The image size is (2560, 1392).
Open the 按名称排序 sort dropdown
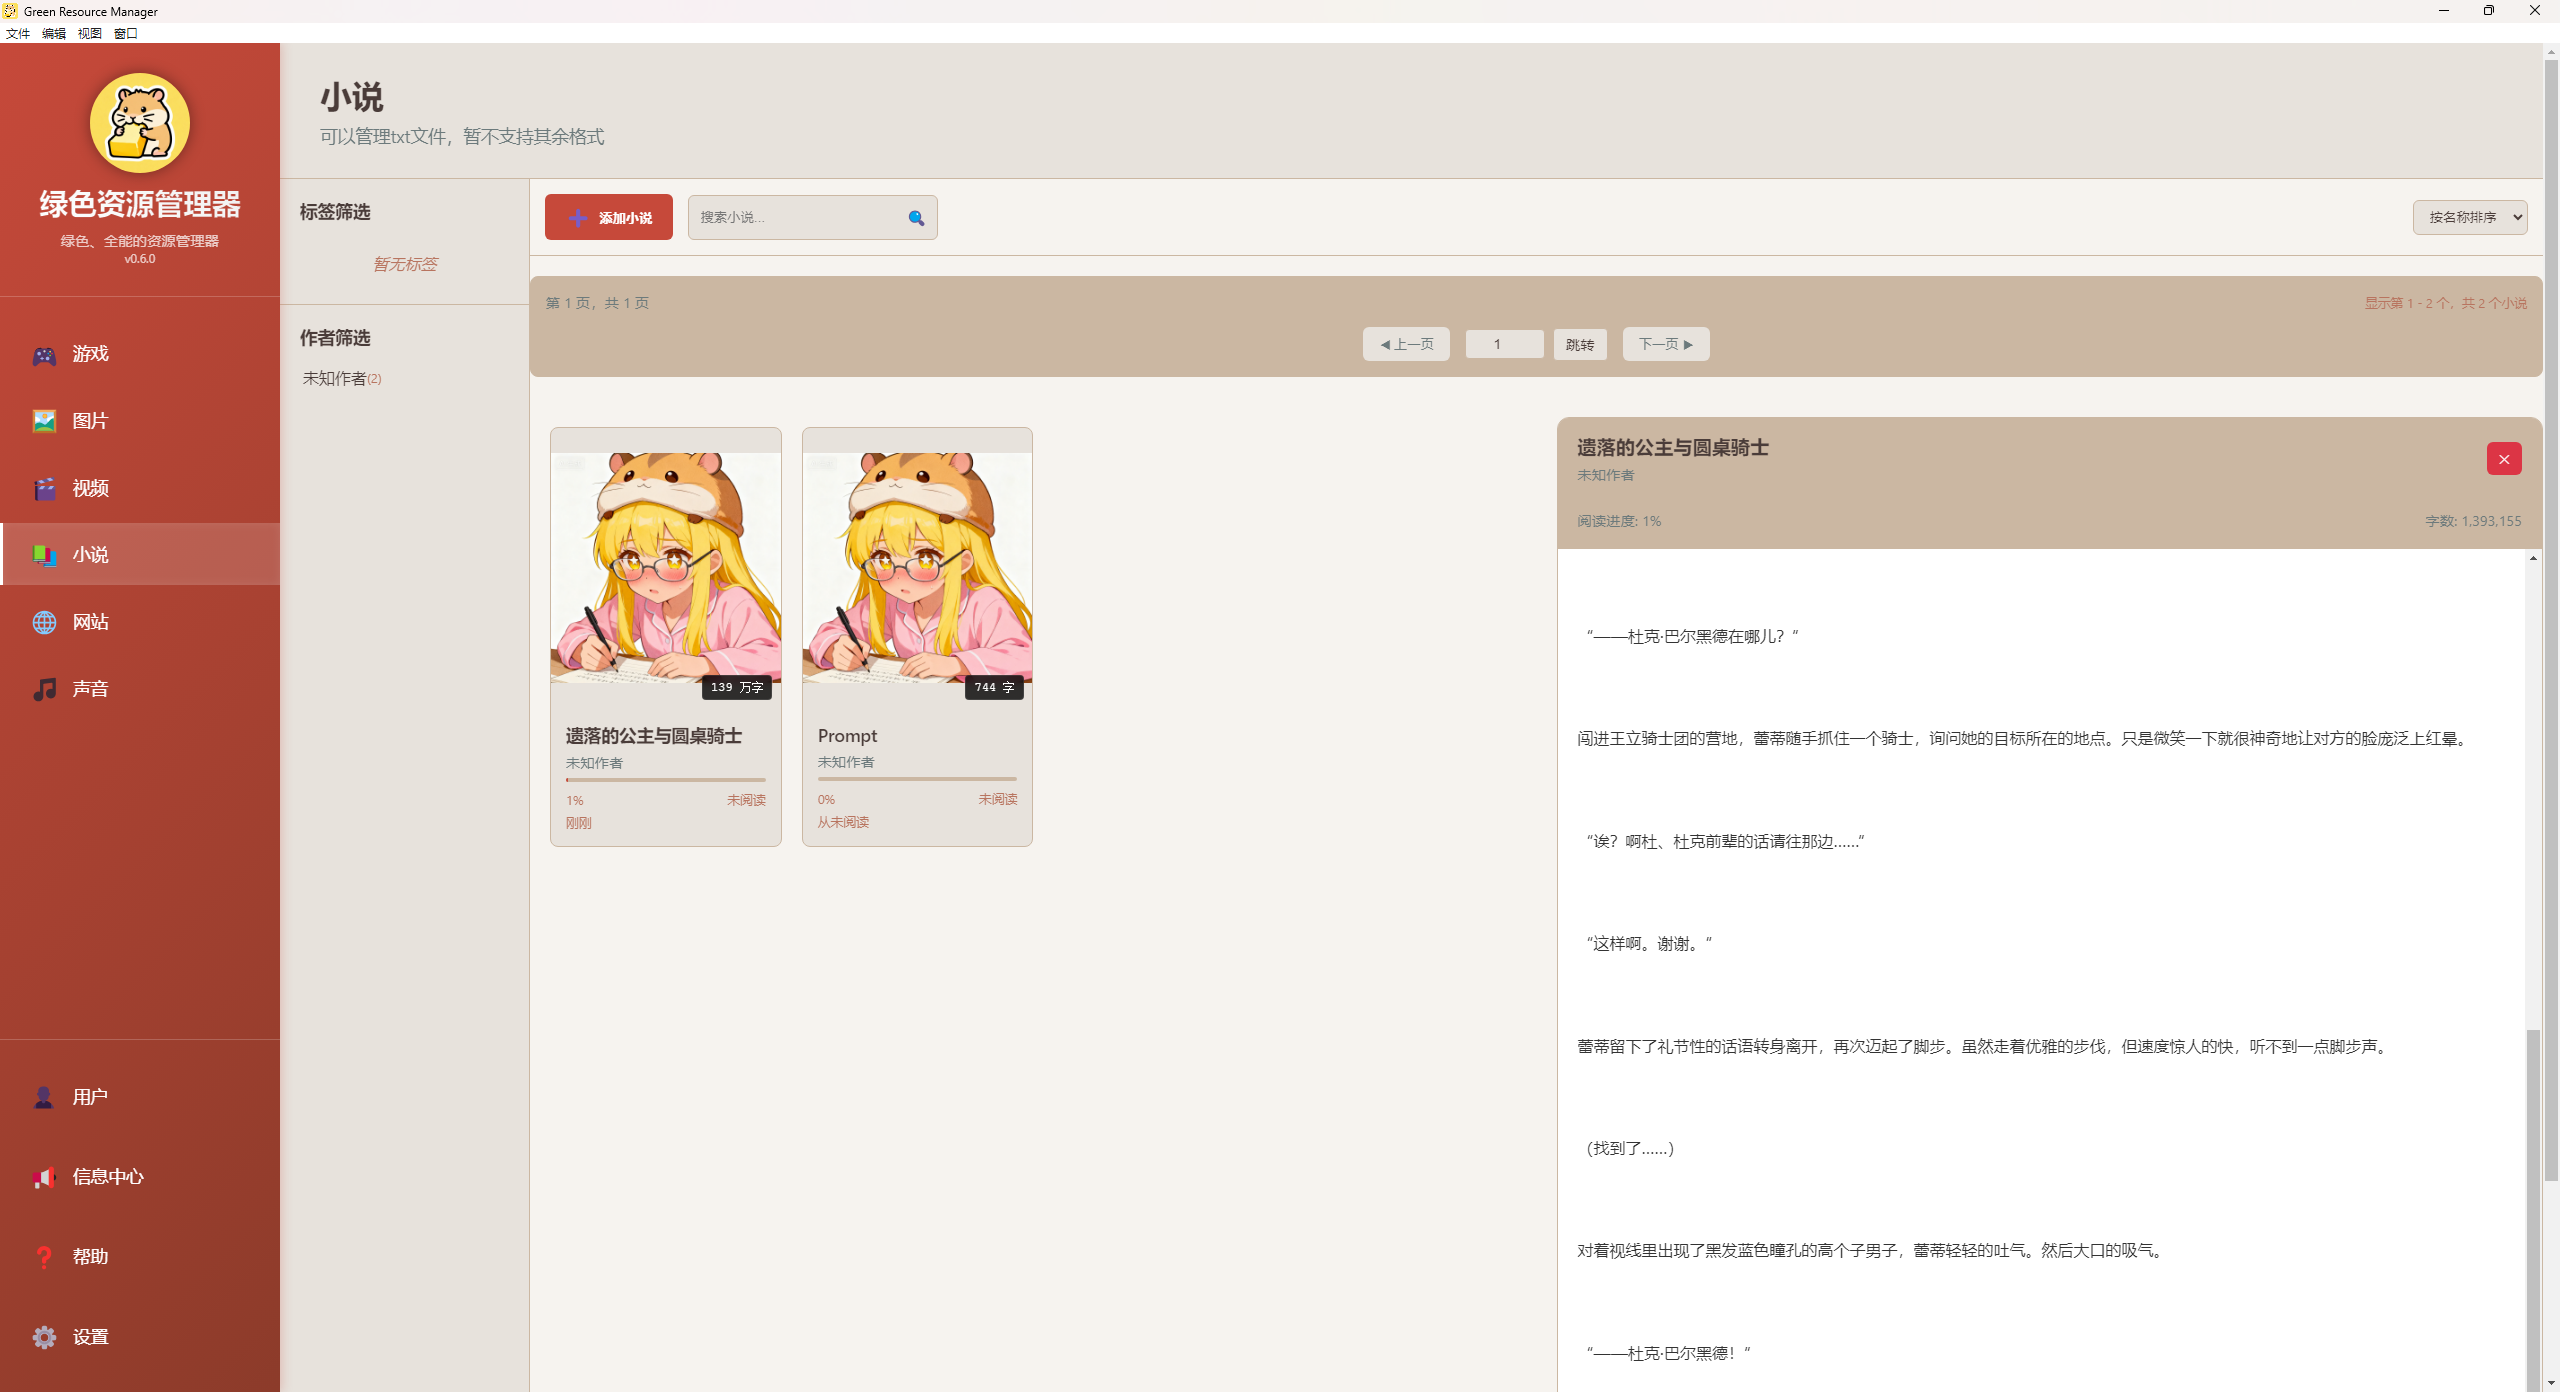(x=2470, y=217)
